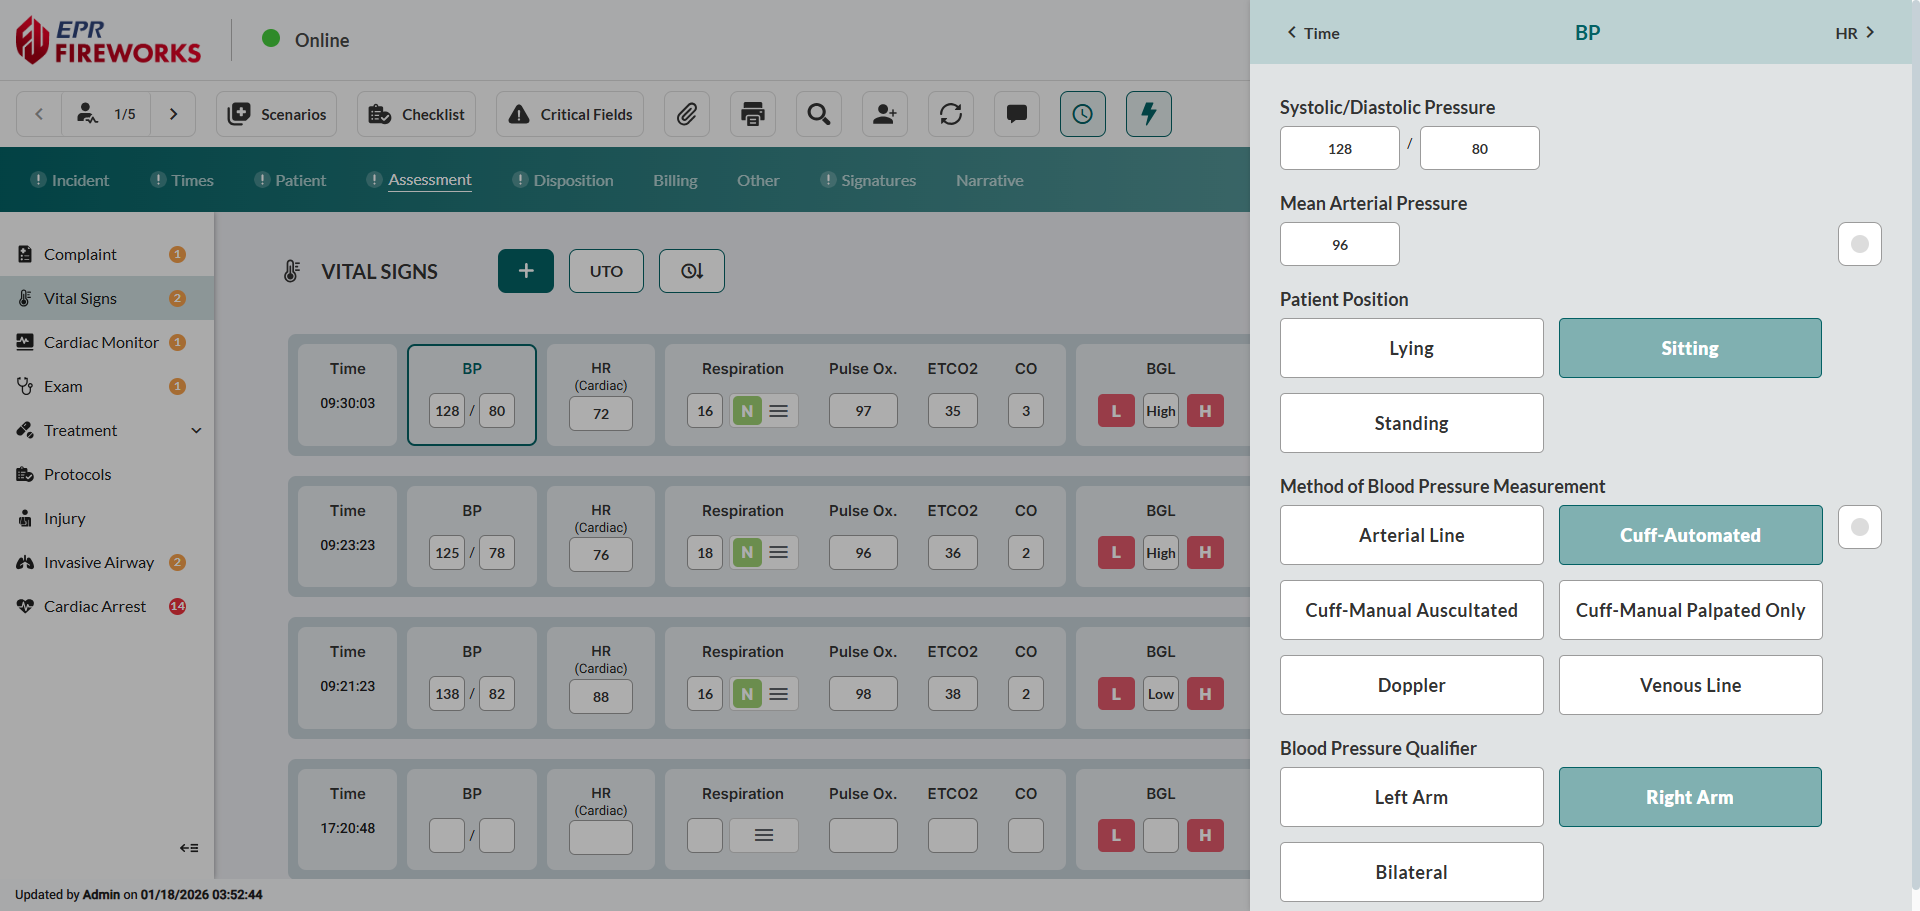Open the Narrative tab
This screenshot has height=911, width=1920.
(x=989, y=180)
